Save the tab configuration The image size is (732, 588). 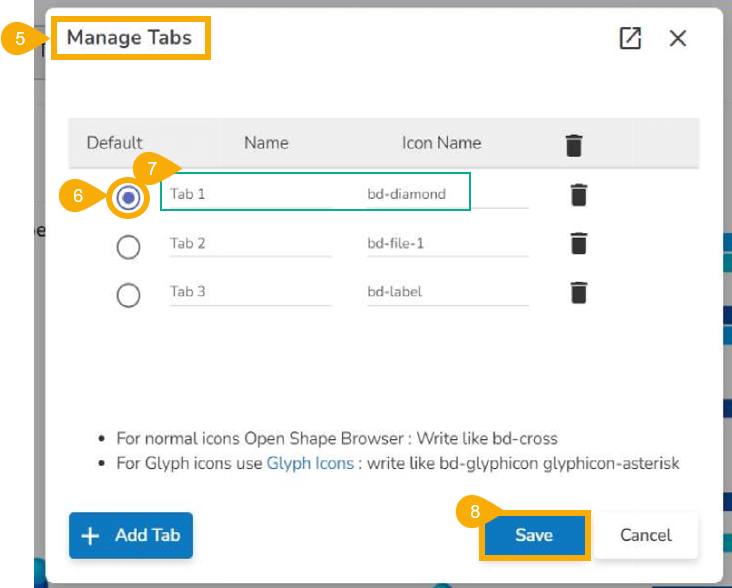click(x=534, y=535)
